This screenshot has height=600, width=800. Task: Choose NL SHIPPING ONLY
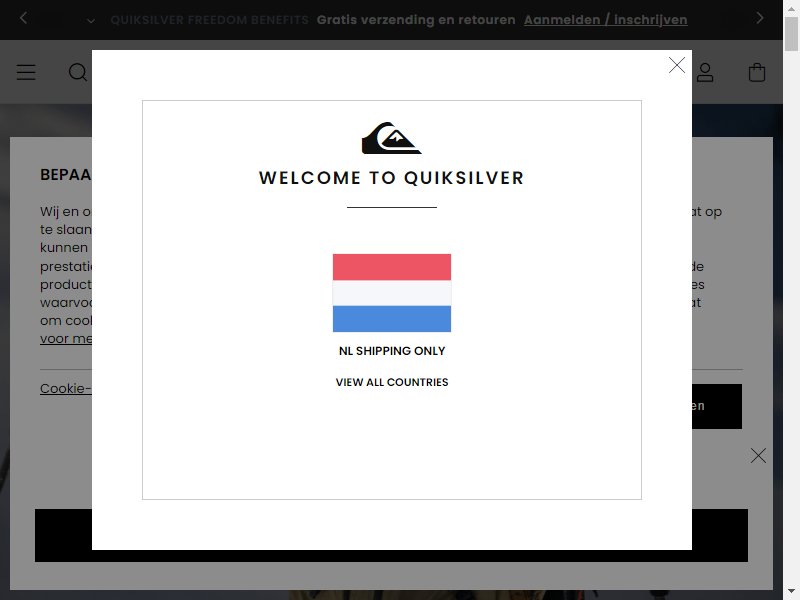392,351
